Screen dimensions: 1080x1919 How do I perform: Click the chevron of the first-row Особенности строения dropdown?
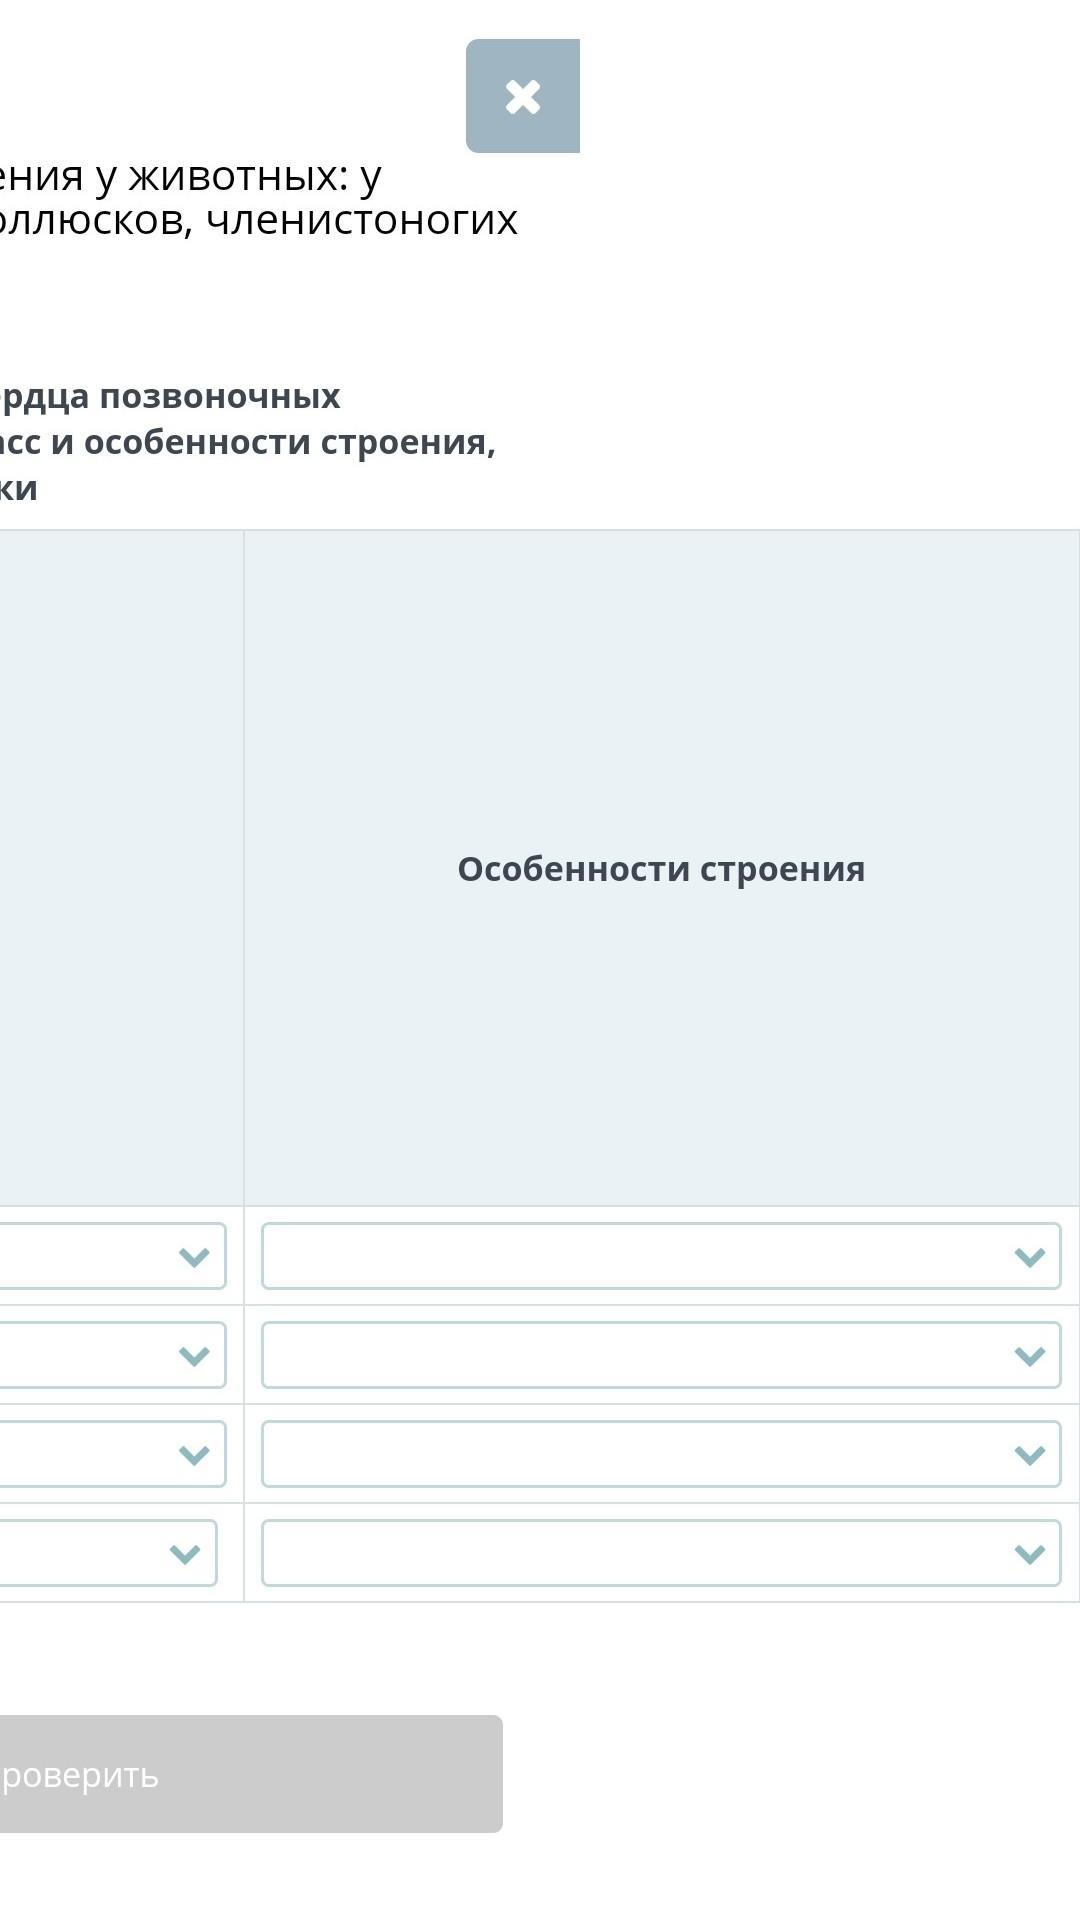pos(1029,1257)
